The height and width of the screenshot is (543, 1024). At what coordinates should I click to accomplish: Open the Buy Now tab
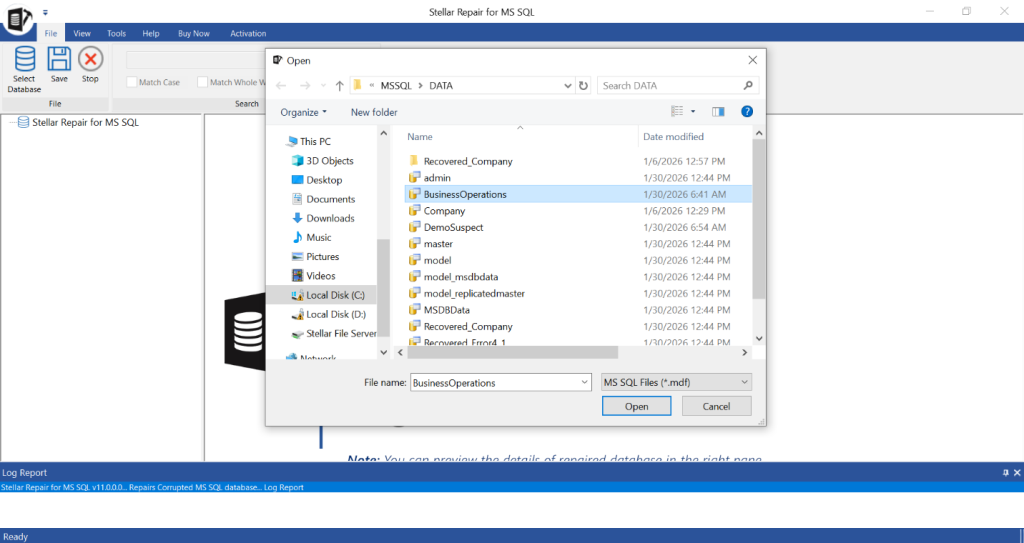coord(194,33)
